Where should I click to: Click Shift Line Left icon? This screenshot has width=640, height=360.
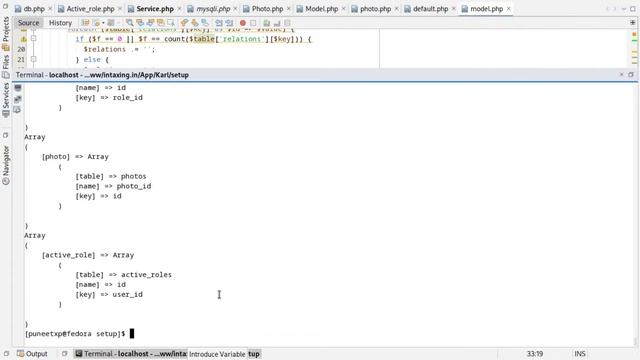[x=219, y=23]
